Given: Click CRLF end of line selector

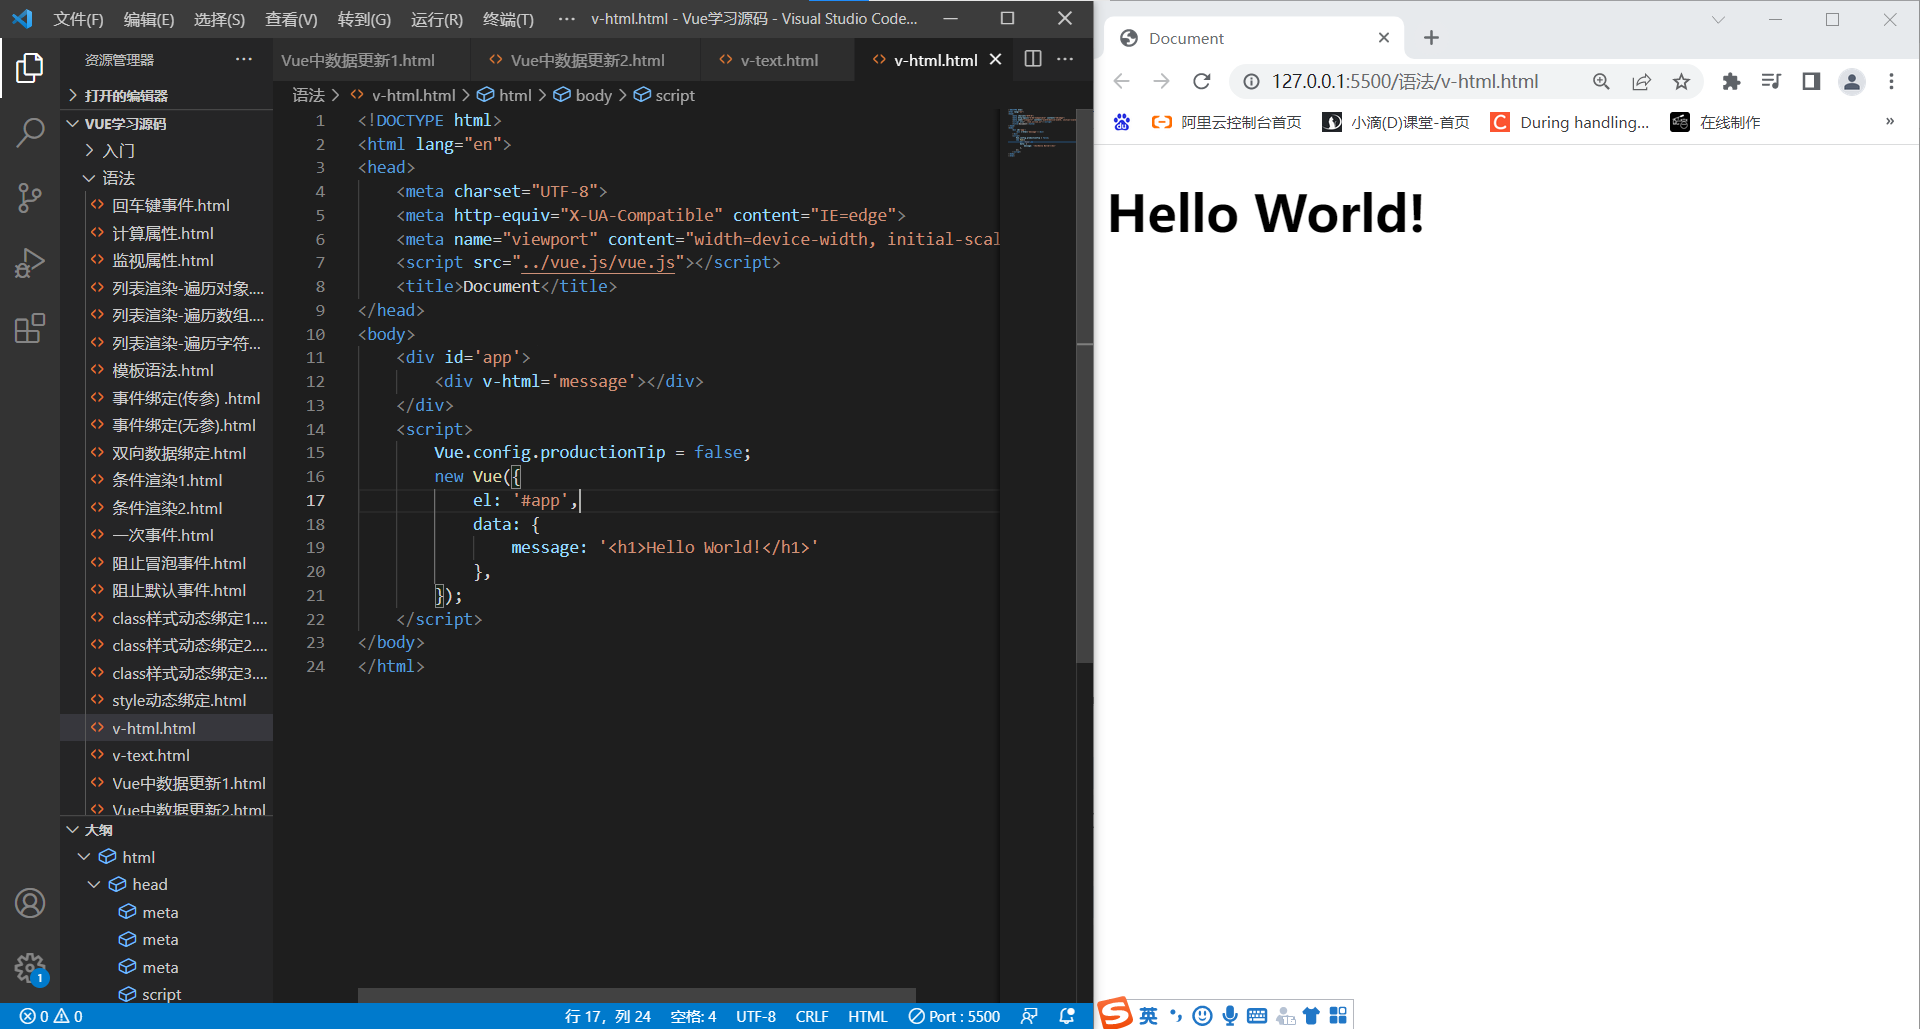Looking at the screenshot, I should 812,1016.
